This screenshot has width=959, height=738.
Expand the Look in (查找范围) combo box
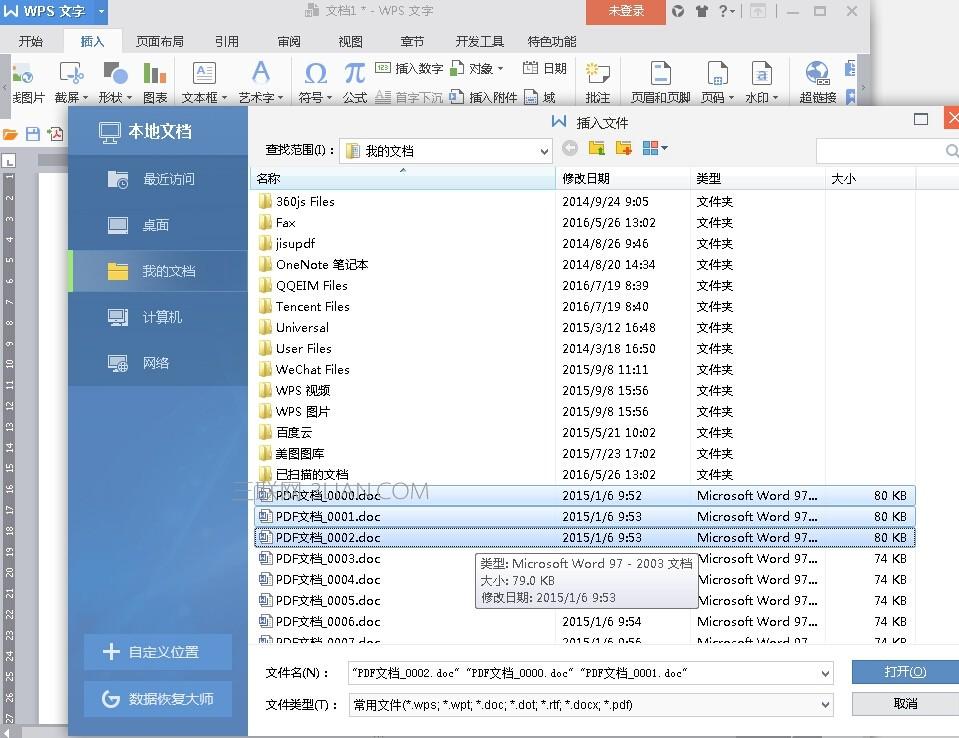pos(544,151)
